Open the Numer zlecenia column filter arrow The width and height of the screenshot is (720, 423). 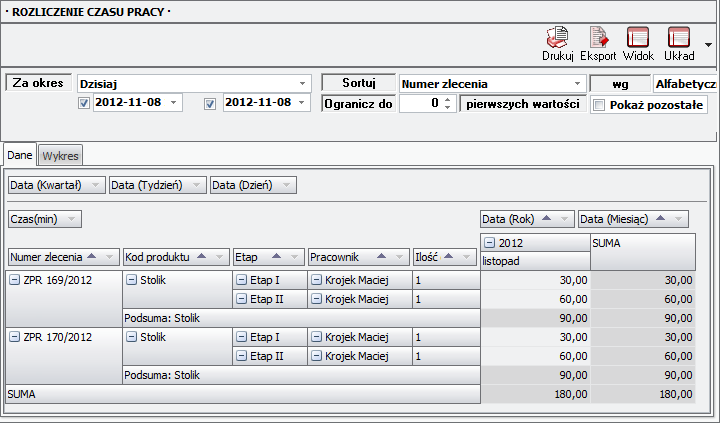(x=109, y=257)
